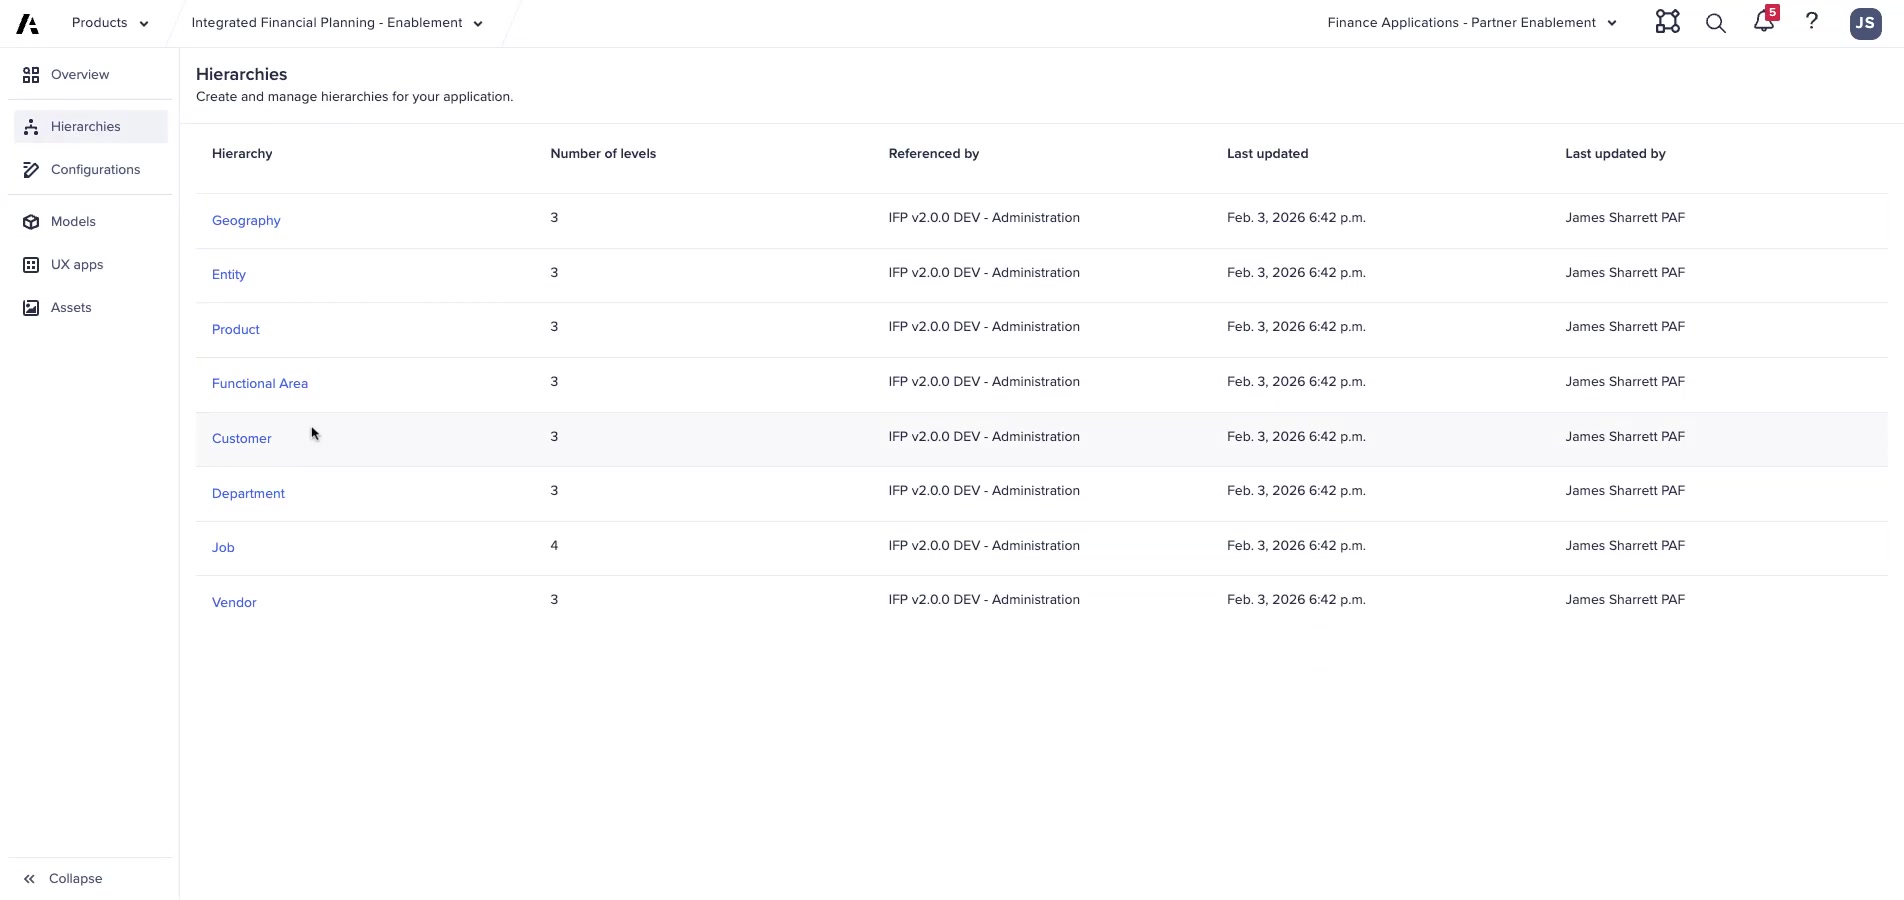Click the app switcher icon near search
1904x900 pixels.
click(x=1666, y=22)
